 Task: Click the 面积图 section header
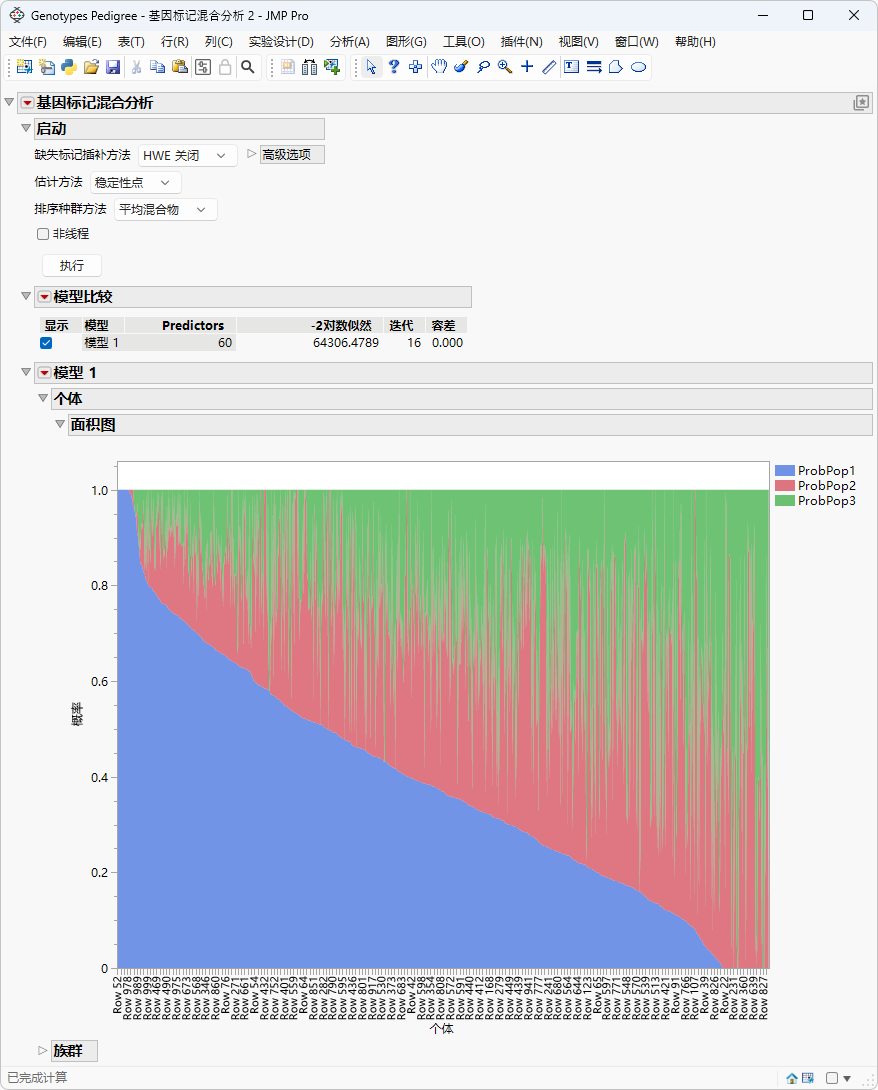[x=470, y=425]
